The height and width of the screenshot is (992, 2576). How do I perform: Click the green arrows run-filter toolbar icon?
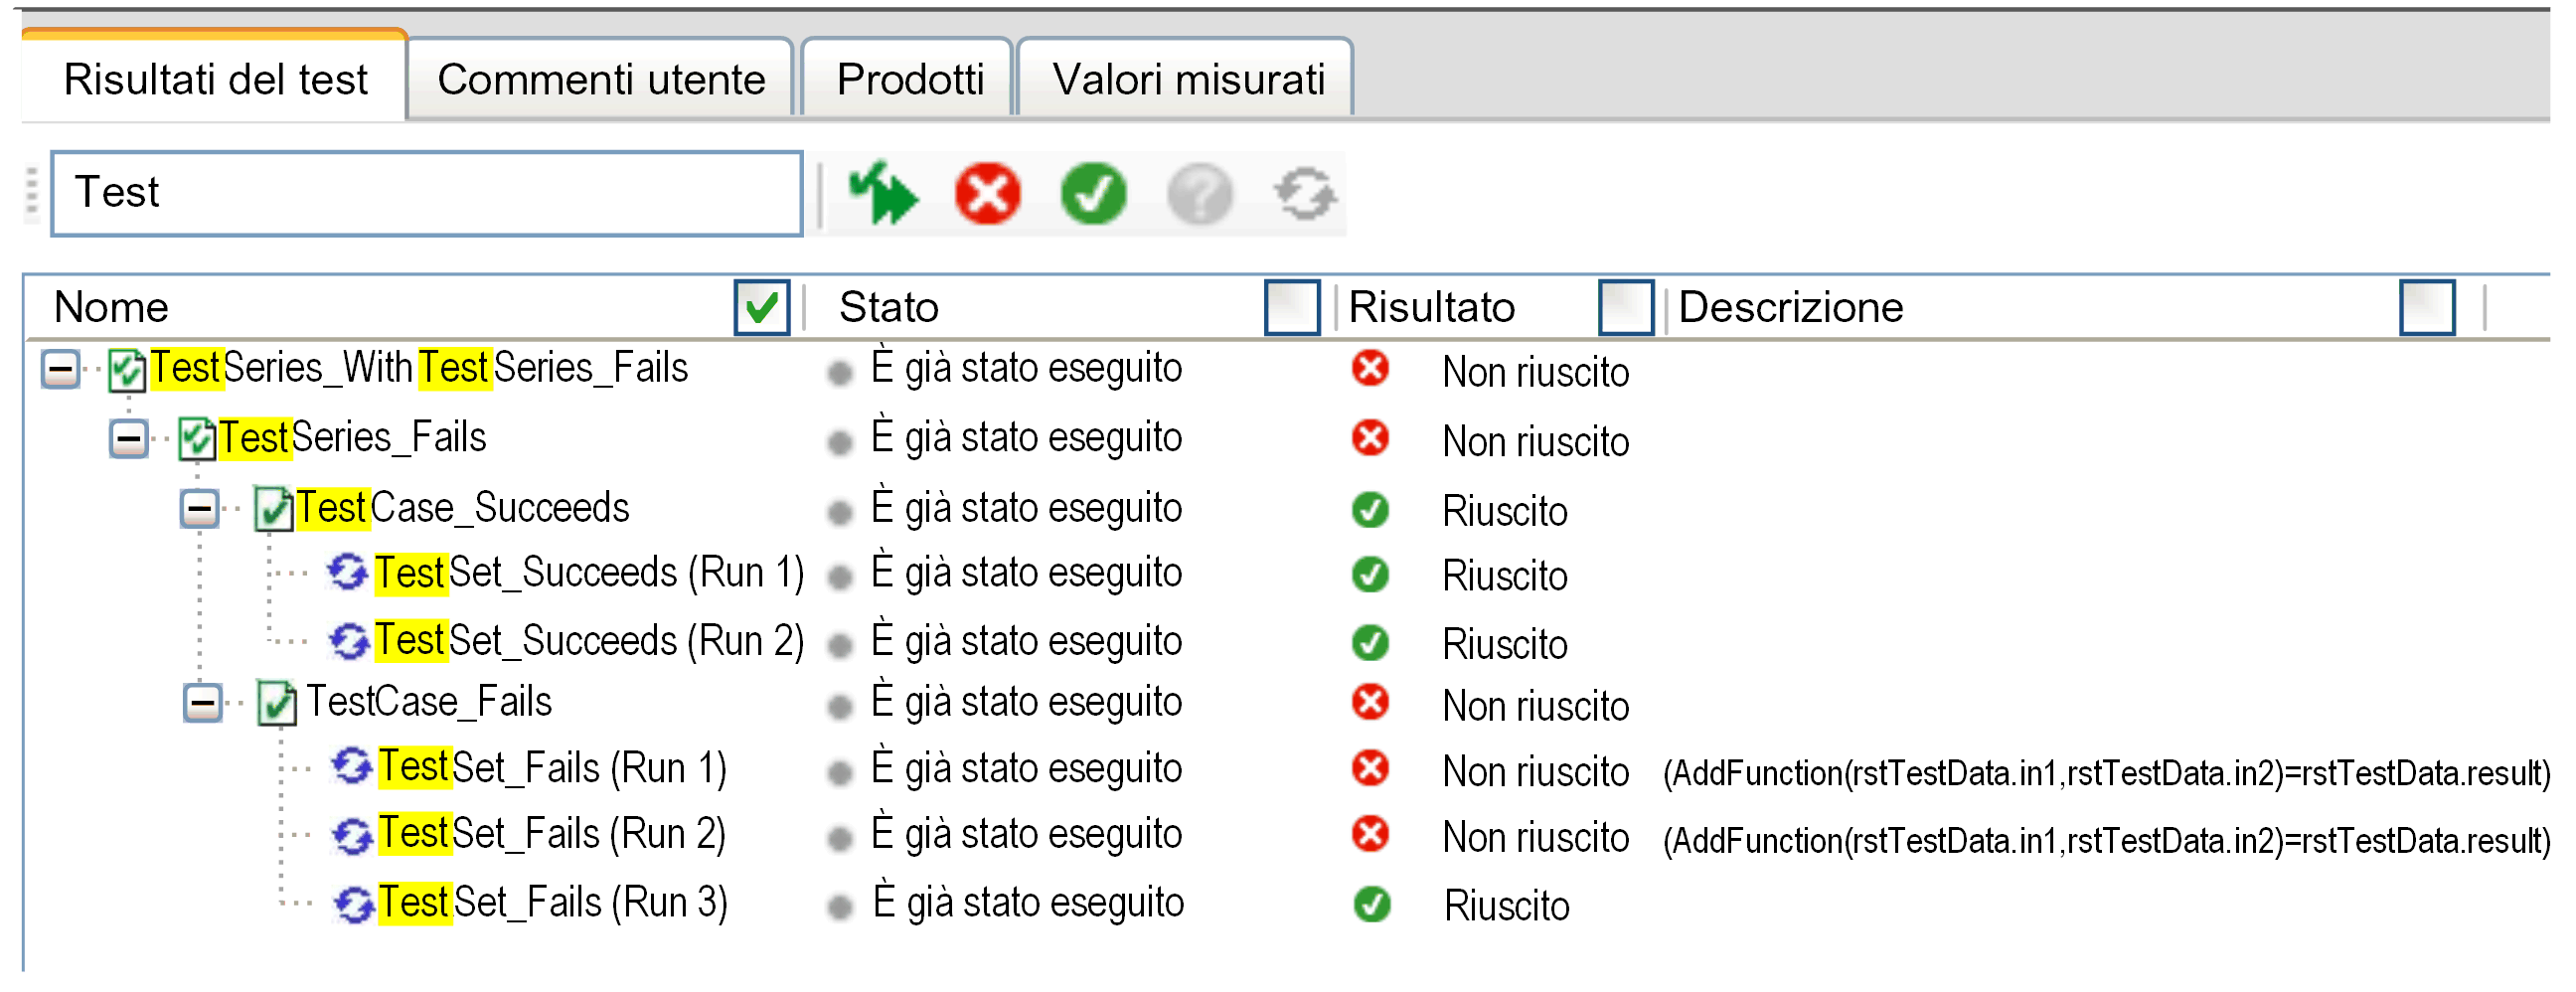click(x=882, y=193)
